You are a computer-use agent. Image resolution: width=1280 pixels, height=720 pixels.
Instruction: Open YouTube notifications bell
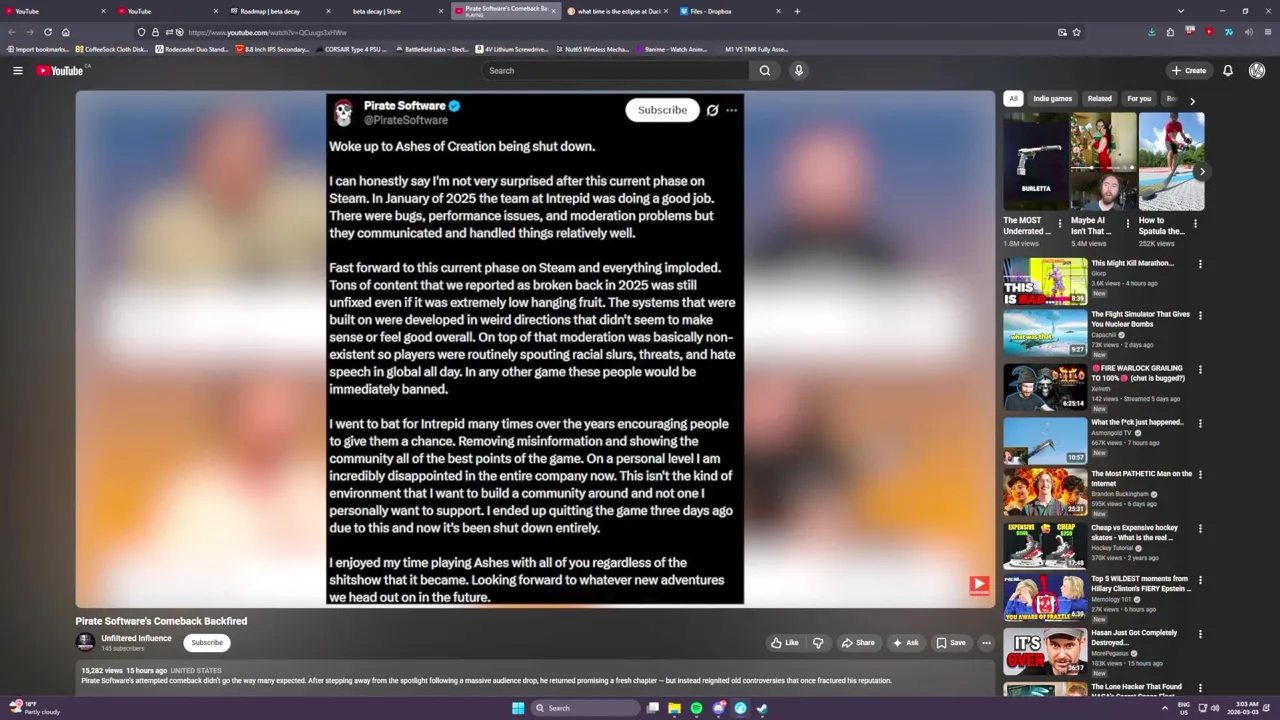1227,70
